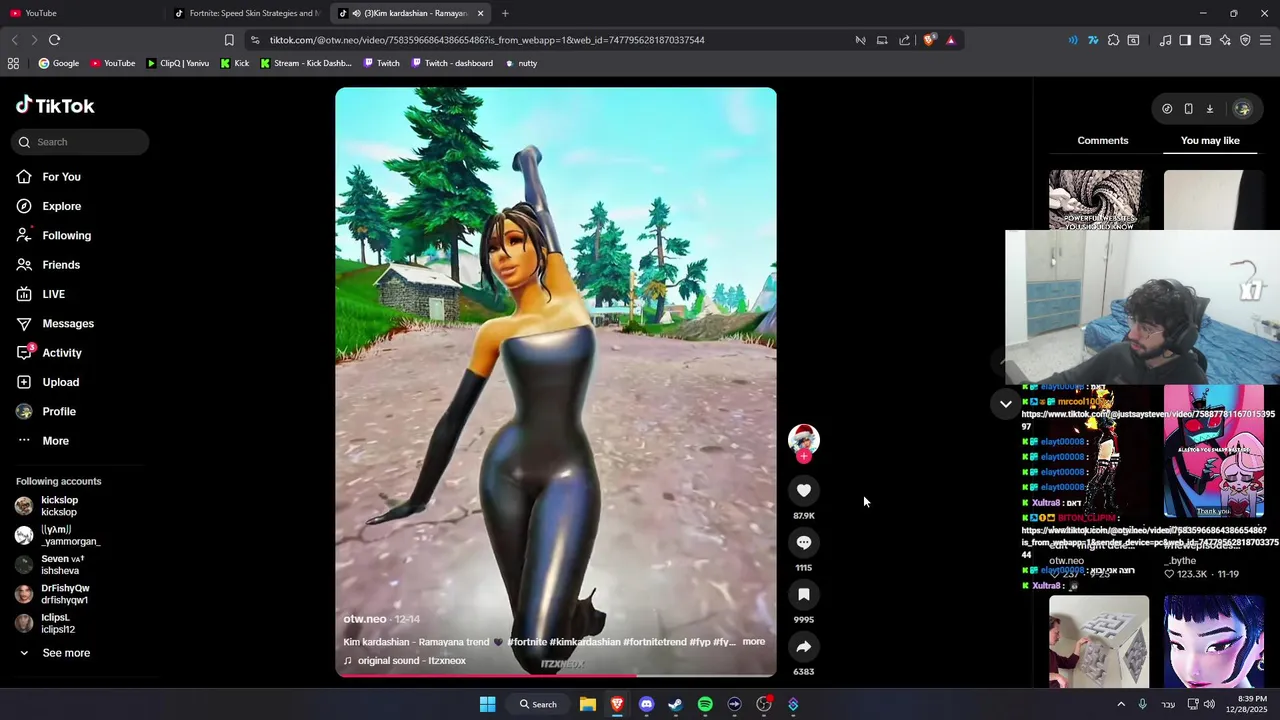Go to the Explore page
This screenshot has height=720, width=1280.
point(62,206)
